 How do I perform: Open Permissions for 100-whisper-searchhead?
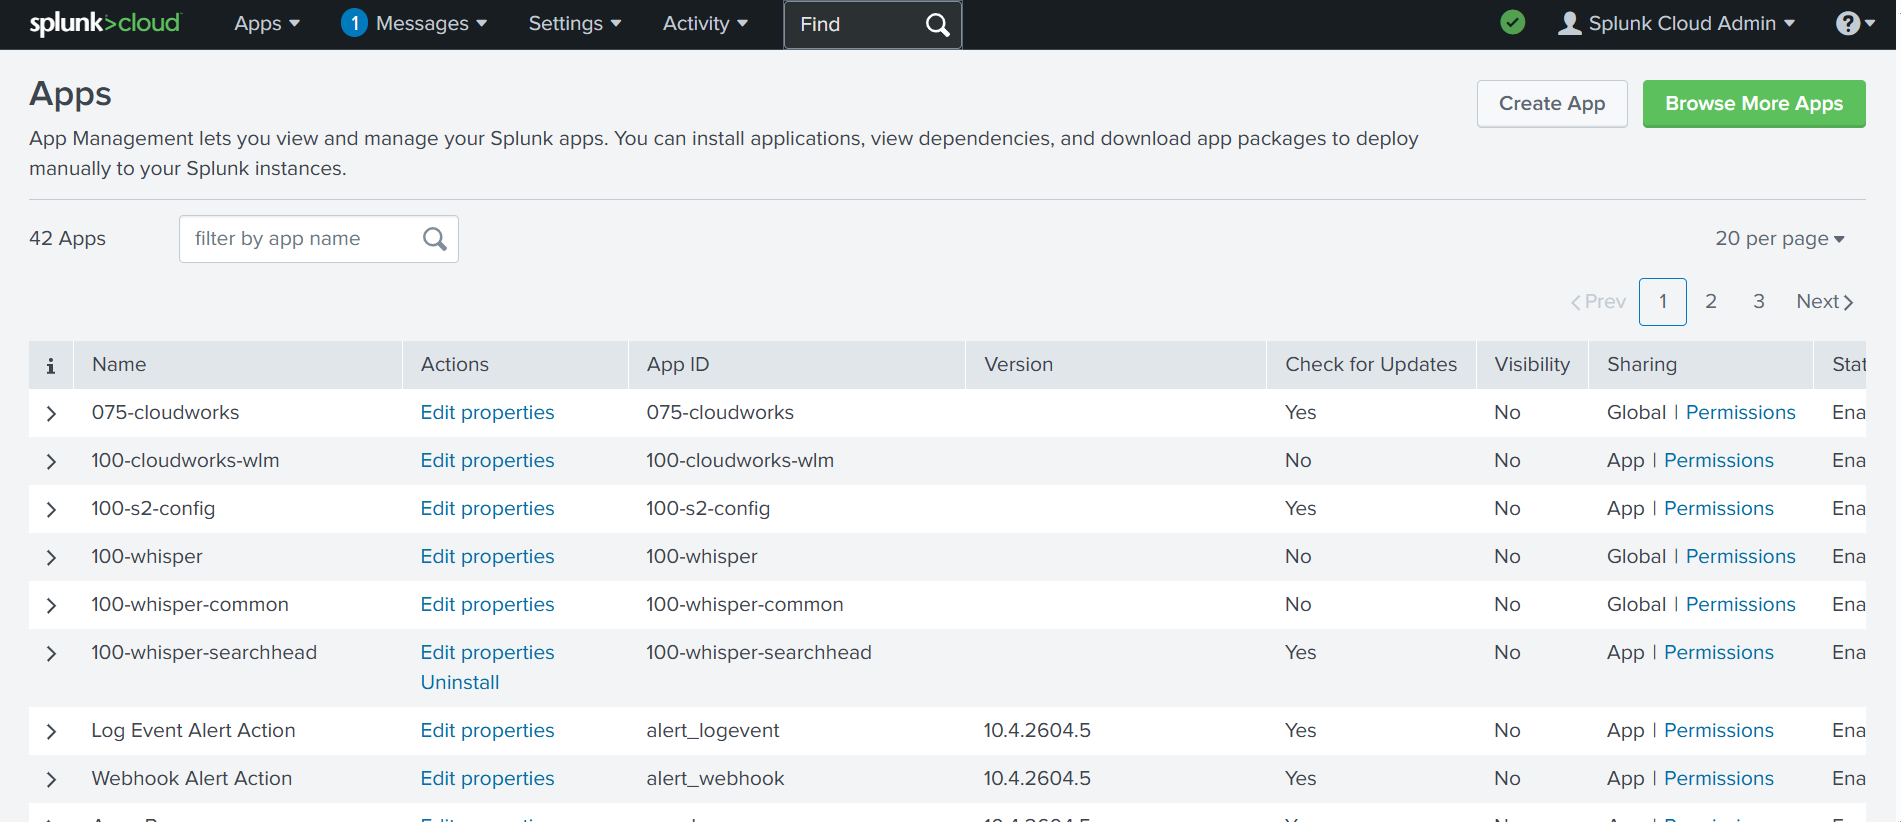pyautogui.click(x=1719, y=652)
